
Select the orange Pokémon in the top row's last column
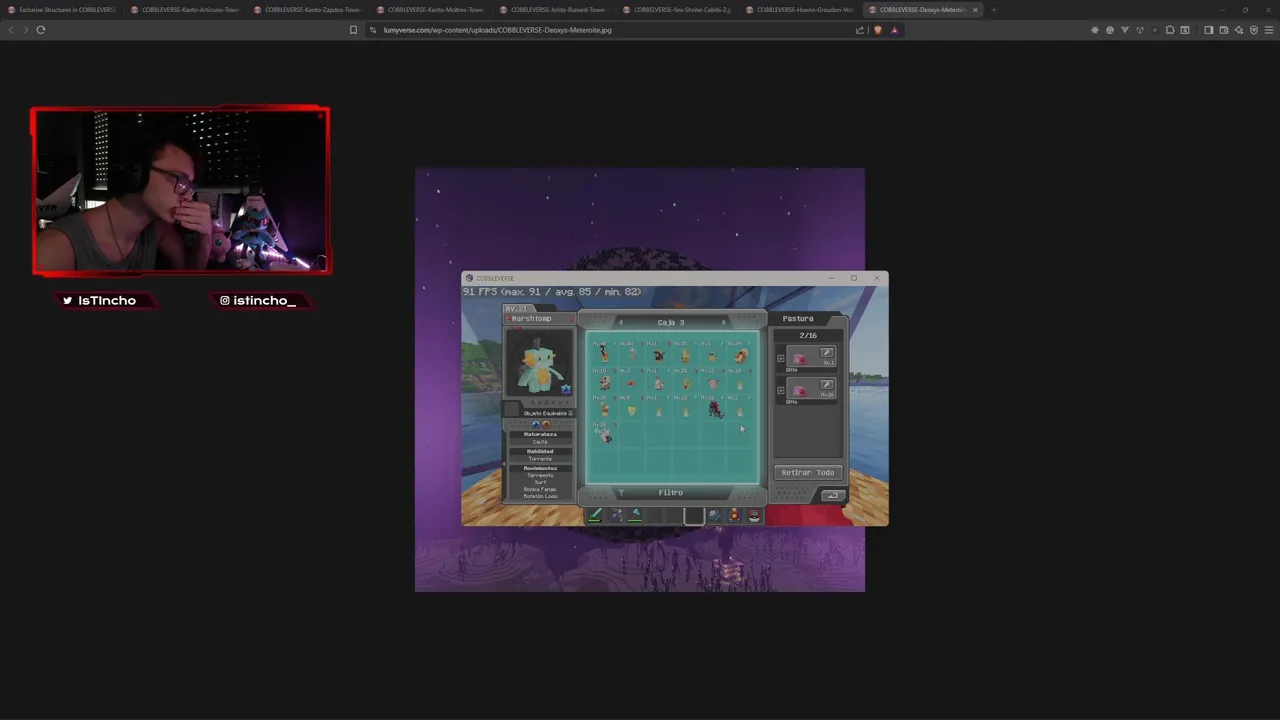[x=740, y=355]
